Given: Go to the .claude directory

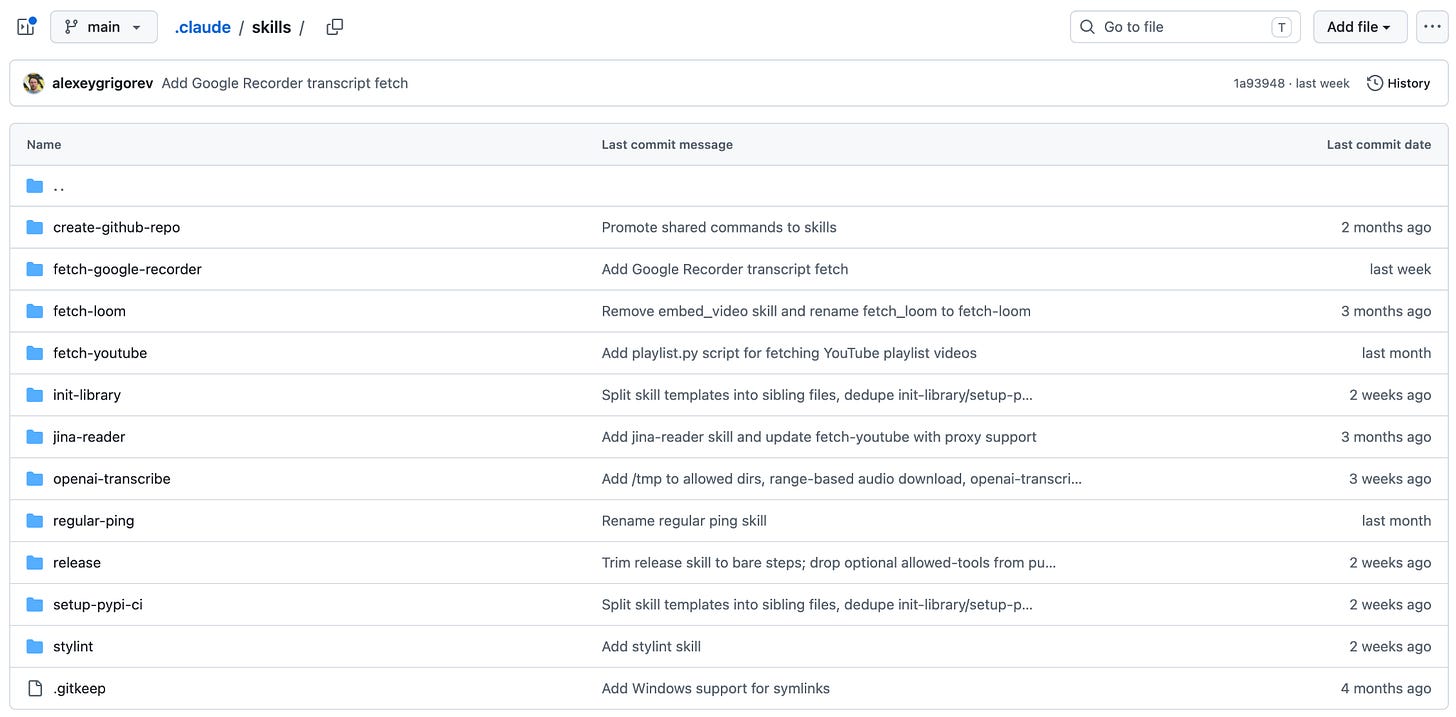Looking at the screenshot, I should coord(203,27).
